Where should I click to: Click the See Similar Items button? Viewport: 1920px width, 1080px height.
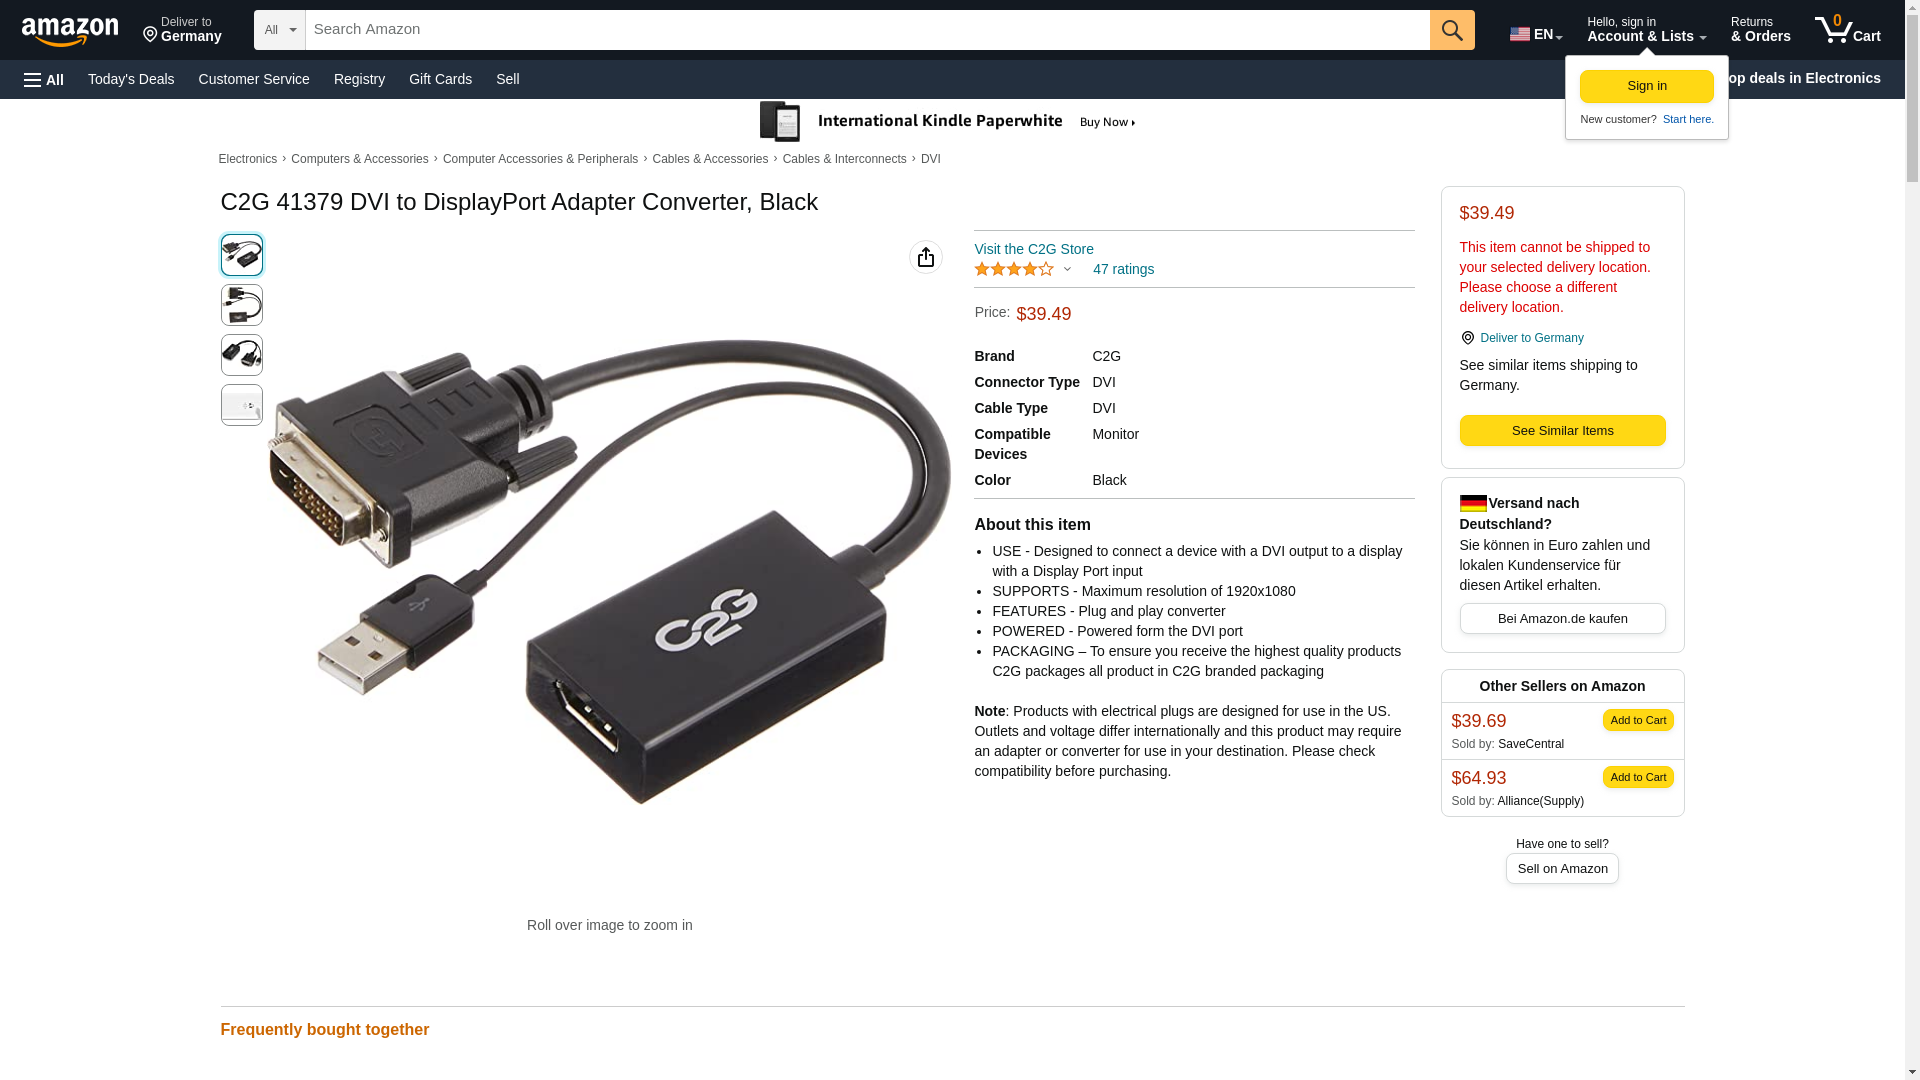point(1562,431)
